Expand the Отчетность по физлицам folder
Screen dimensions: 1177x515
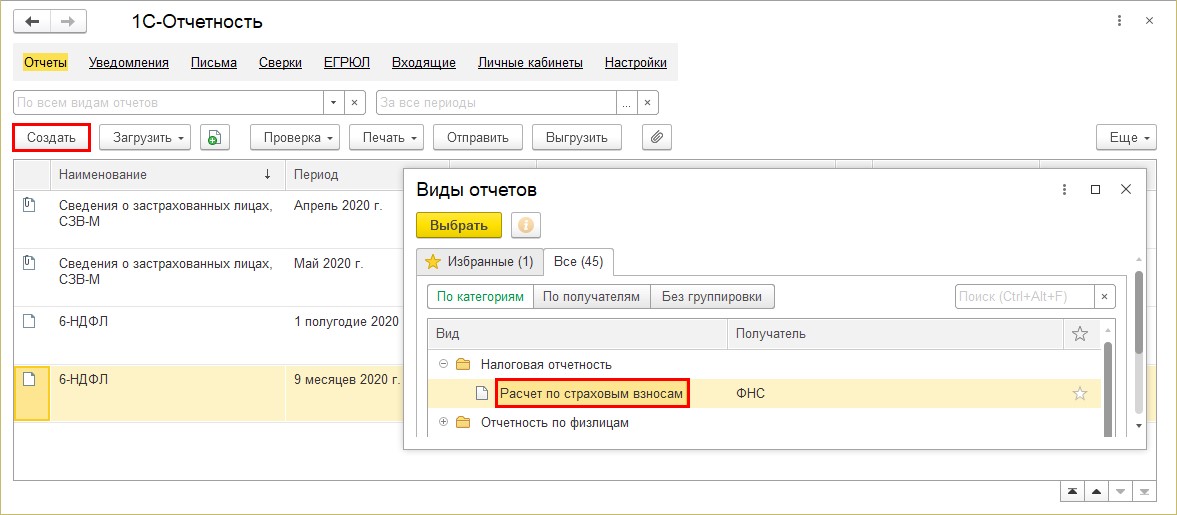click(x=443, y=422)
